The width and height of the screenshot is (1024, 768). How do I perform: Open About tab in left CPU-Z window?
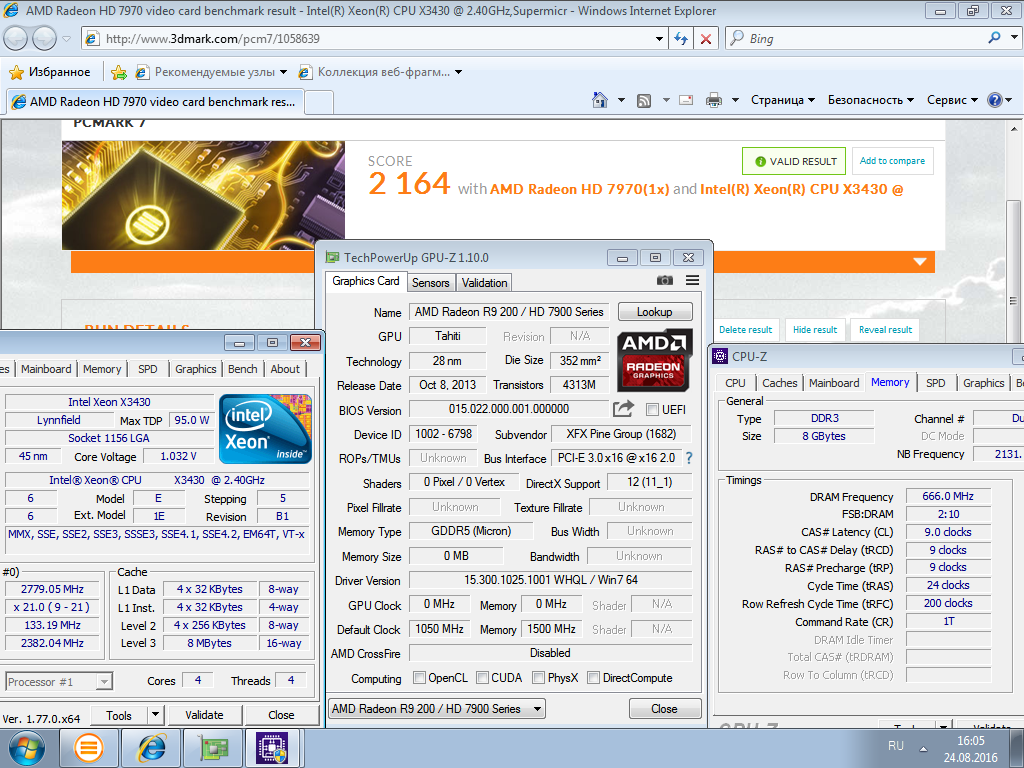pos(285,369)
